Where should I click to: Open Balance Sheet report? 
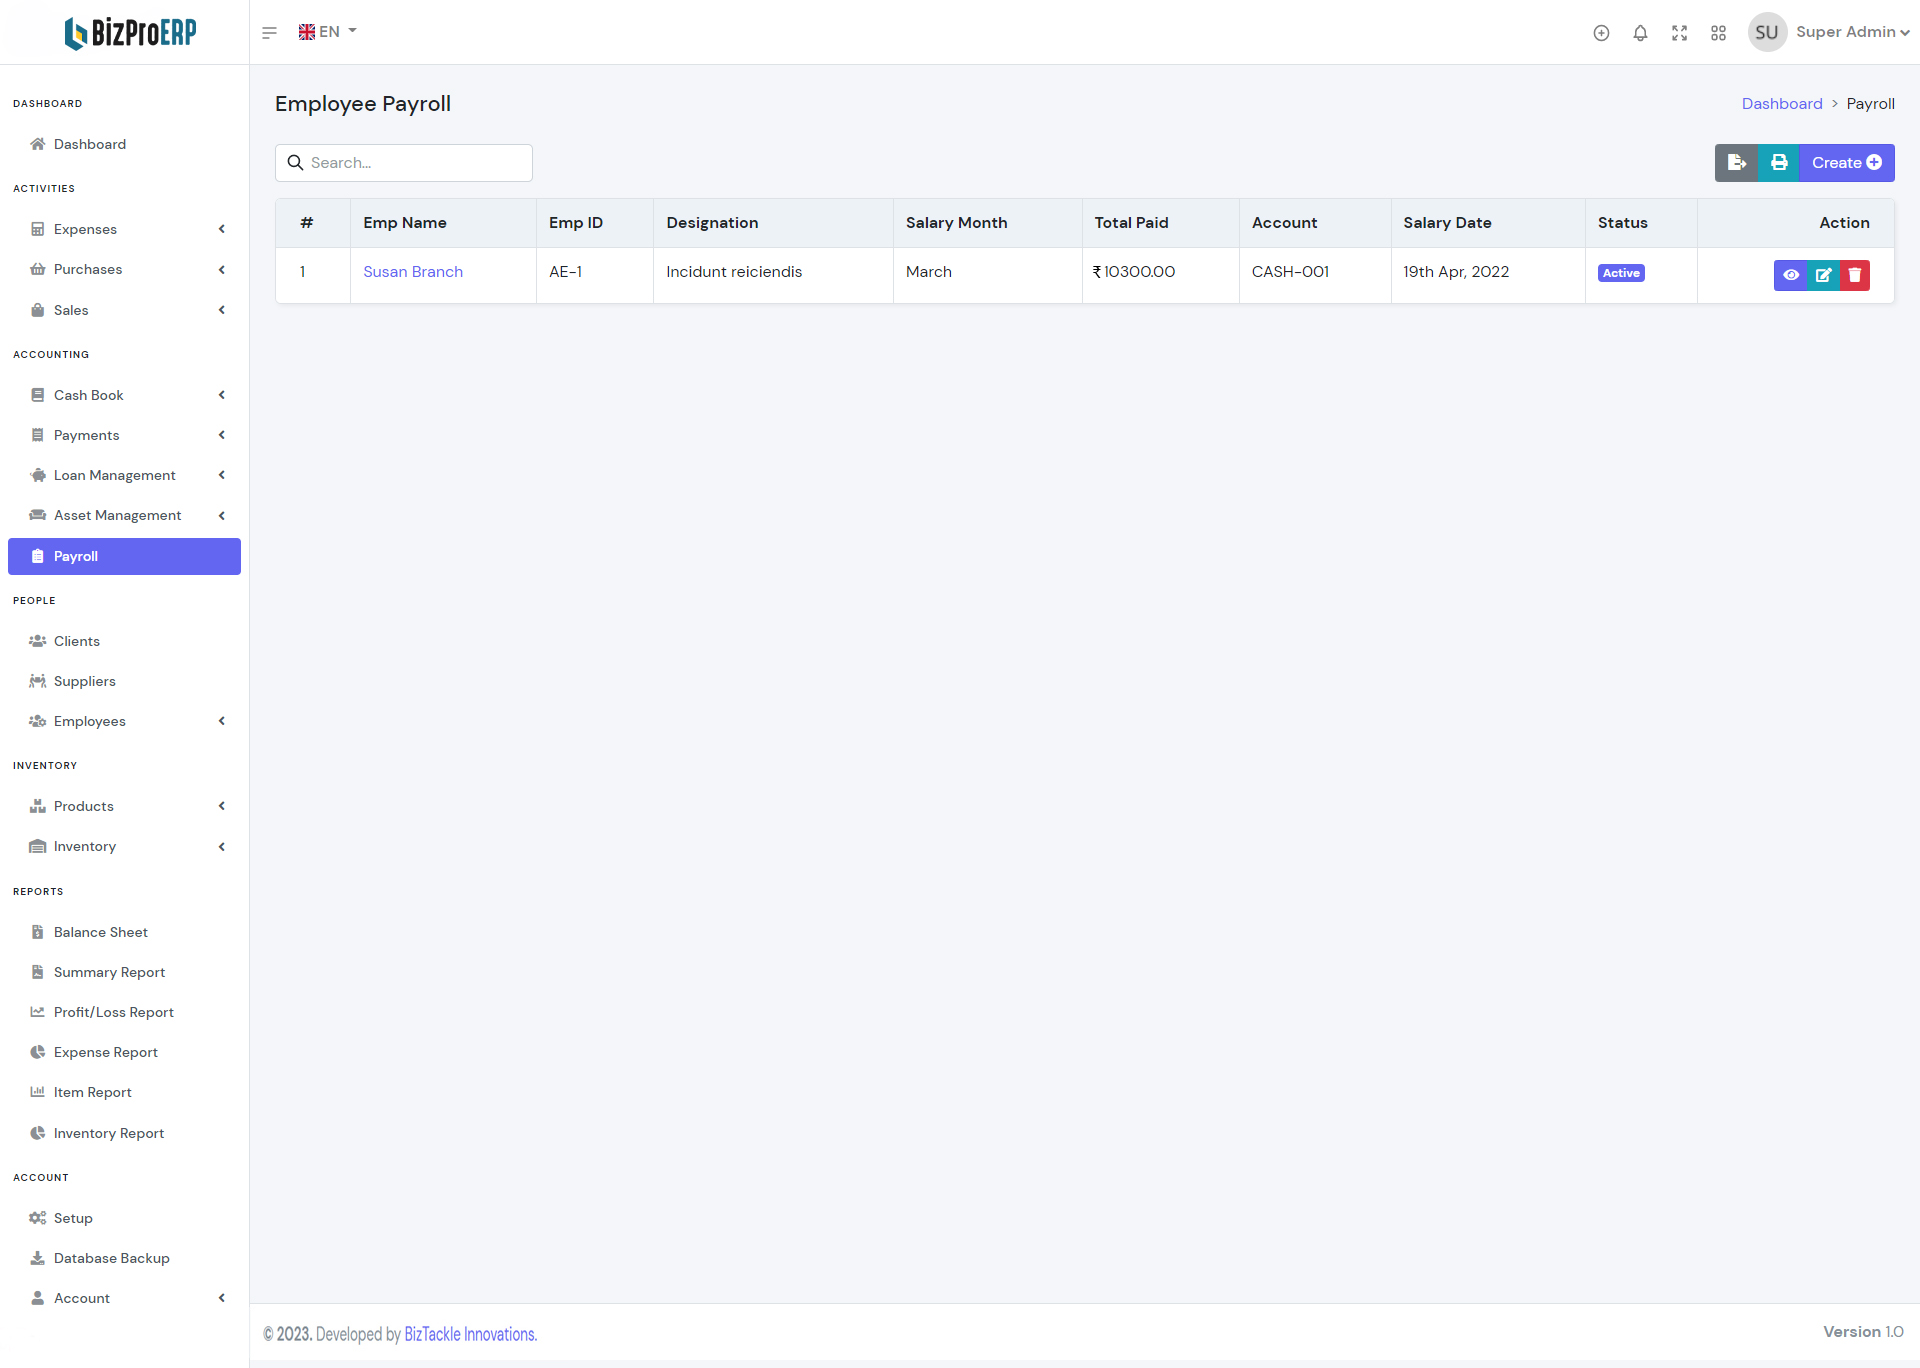coord(100,932)
